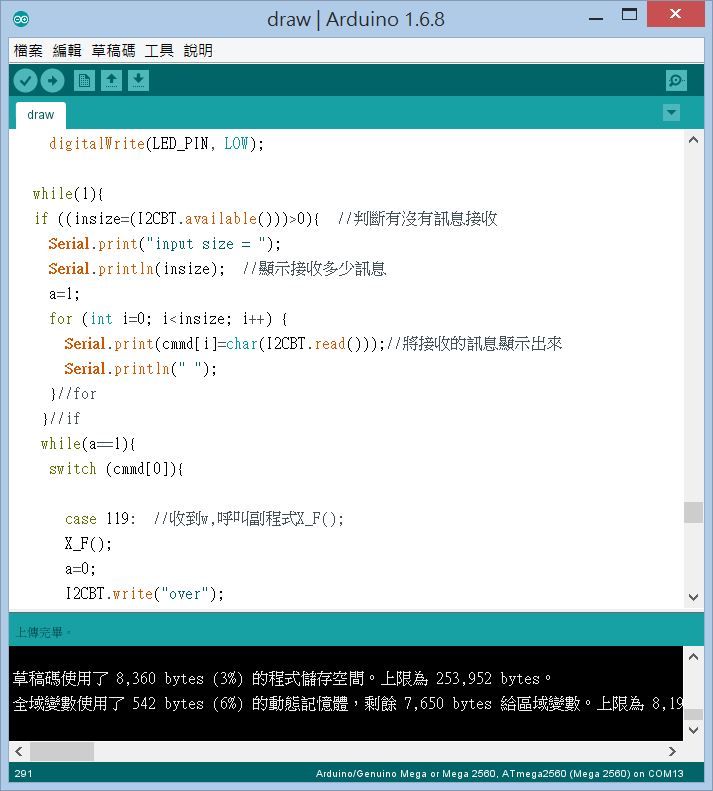
Task: Click the Serial.print("input size = ") line
Action: pyautogui.click(x=164, y=244)
